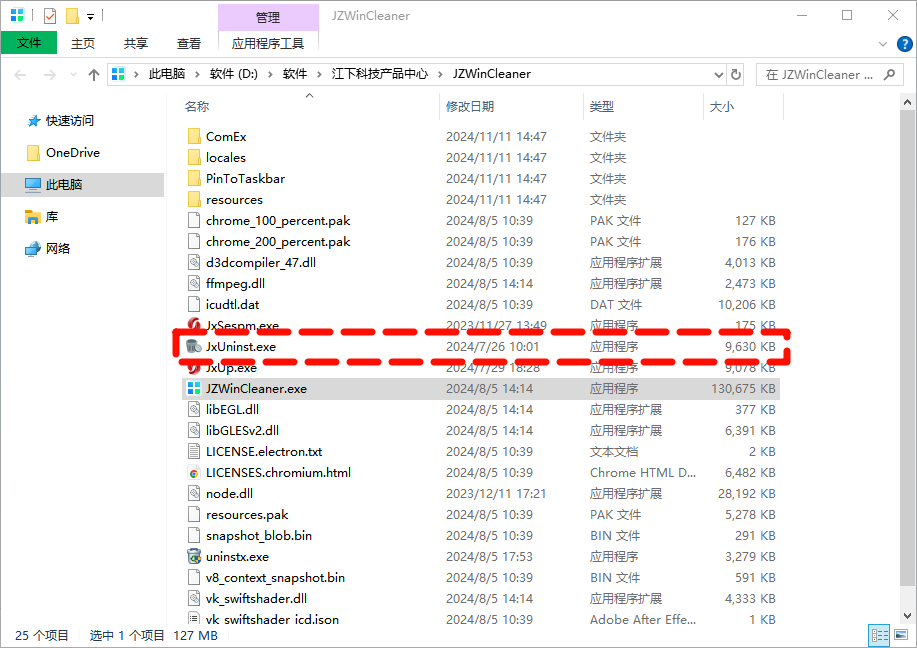This screenshot has width=917, height=648.
Task: Click the uninstx.exe recycle bin icon
Action: [194, 557]
